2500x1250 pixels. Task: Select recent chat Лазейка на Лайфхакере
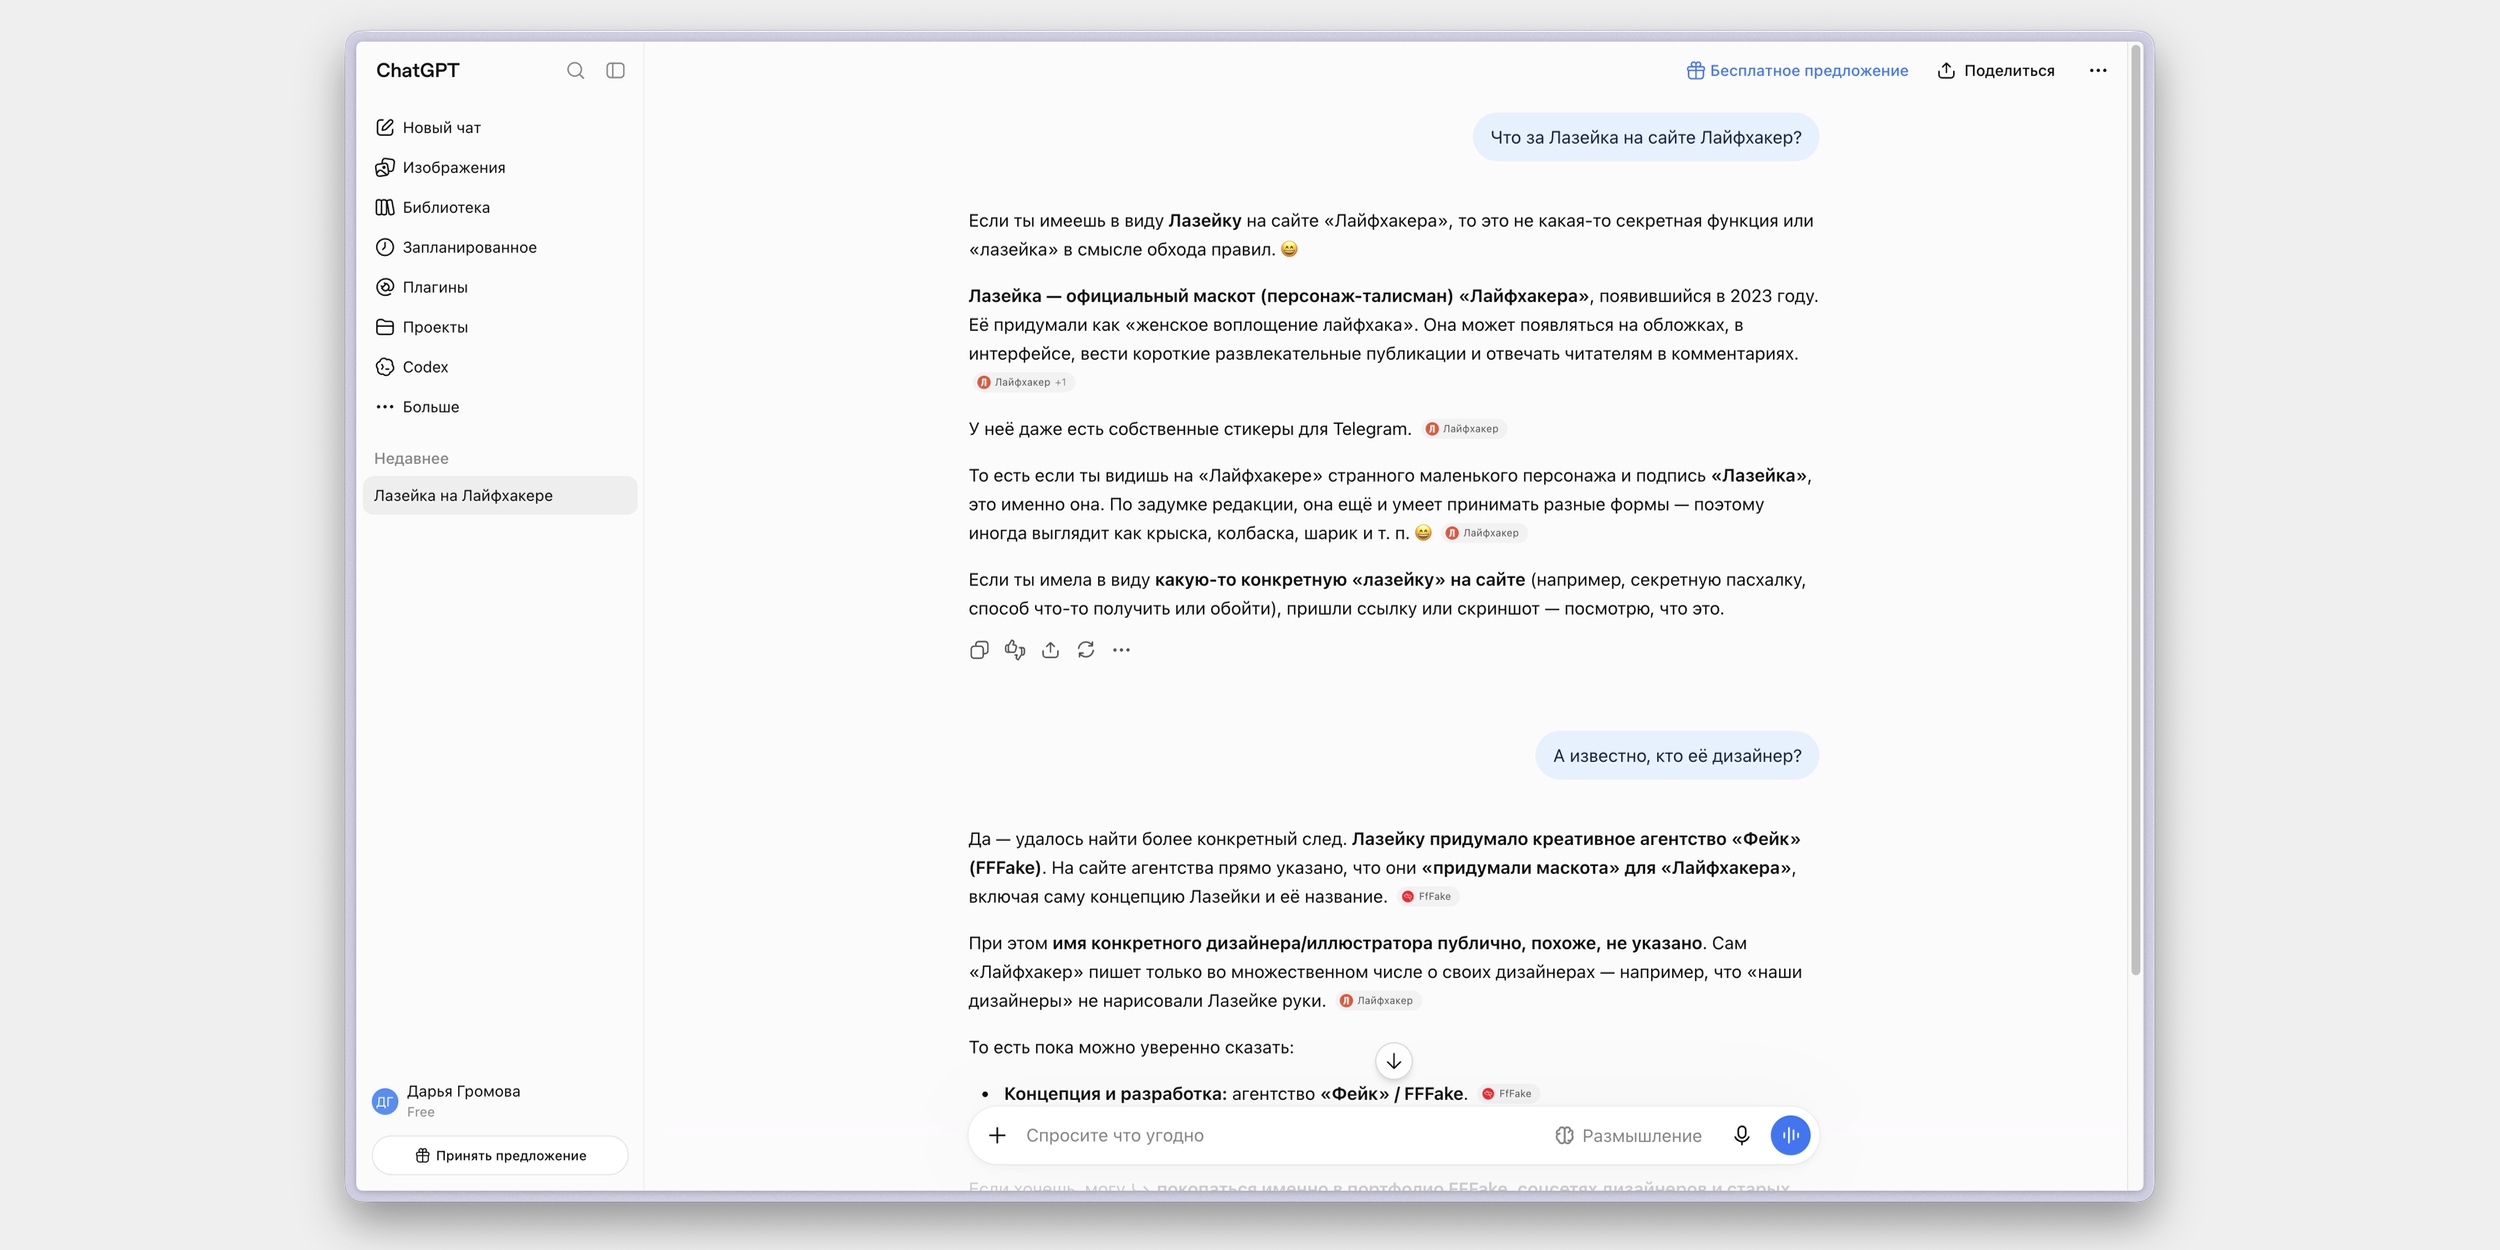point(499,495)
